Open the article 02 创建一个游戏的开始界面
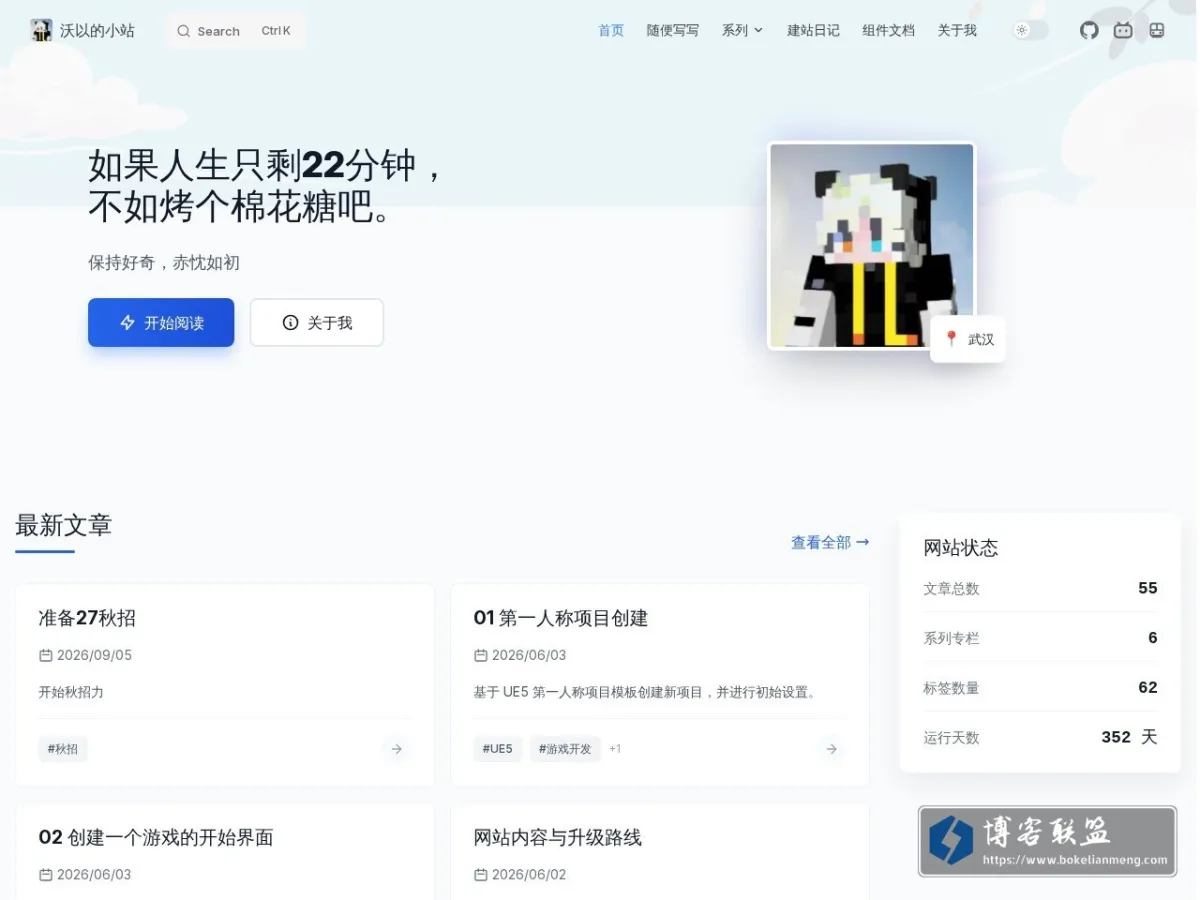Viewport: 1200px width, 900px height. pos(156,837)
